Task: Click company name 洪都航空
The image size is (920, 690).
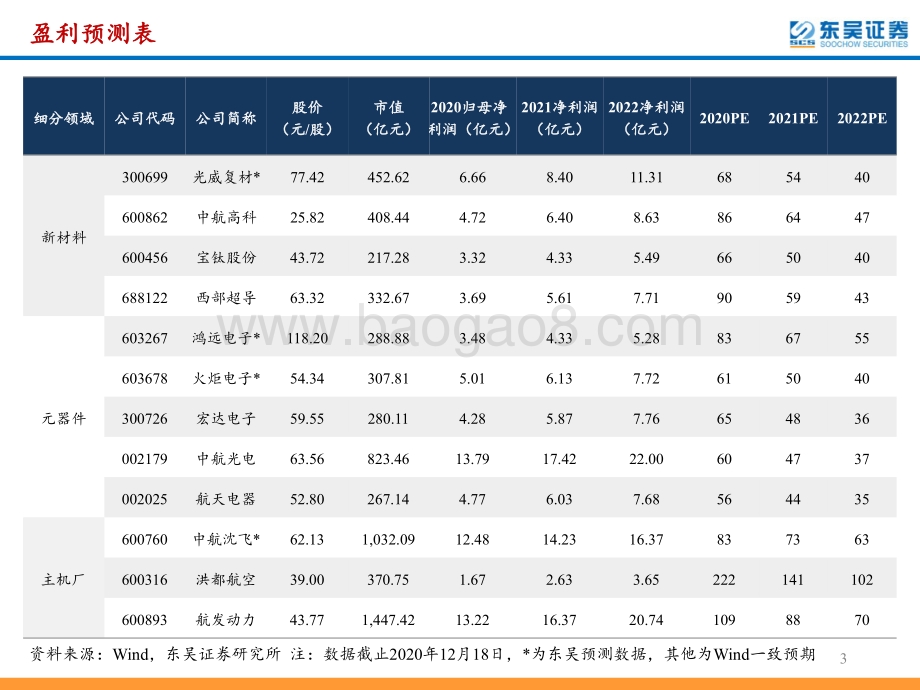Action: pos(226,580)
